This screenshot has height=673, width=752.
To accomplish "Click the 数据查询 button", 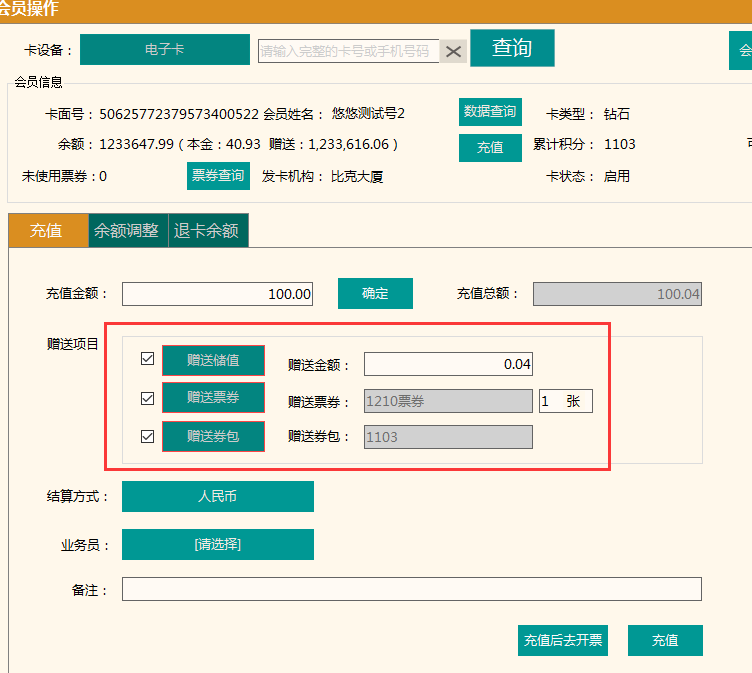I will pos(490,112).
